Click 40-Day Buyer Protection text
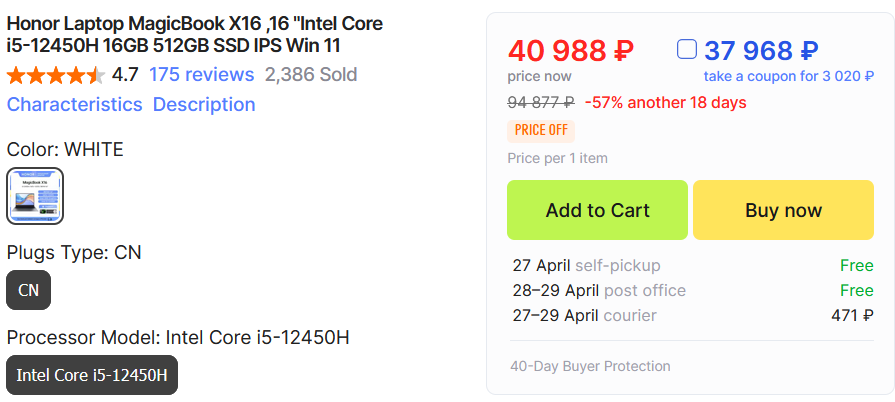This screenshot has width=895, height=402. coord(589,366)
